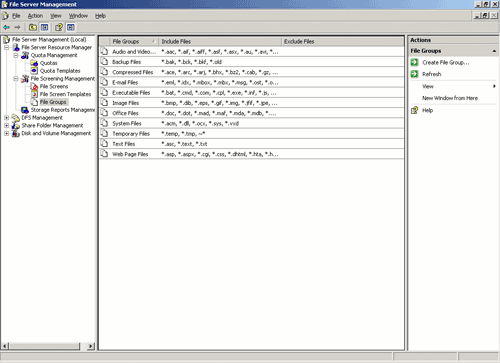Click the tree pane scroll left arrow
Image resolution: width=500 pixels, height=363 pixels.
pyautogui.click(x=5, y=346)
